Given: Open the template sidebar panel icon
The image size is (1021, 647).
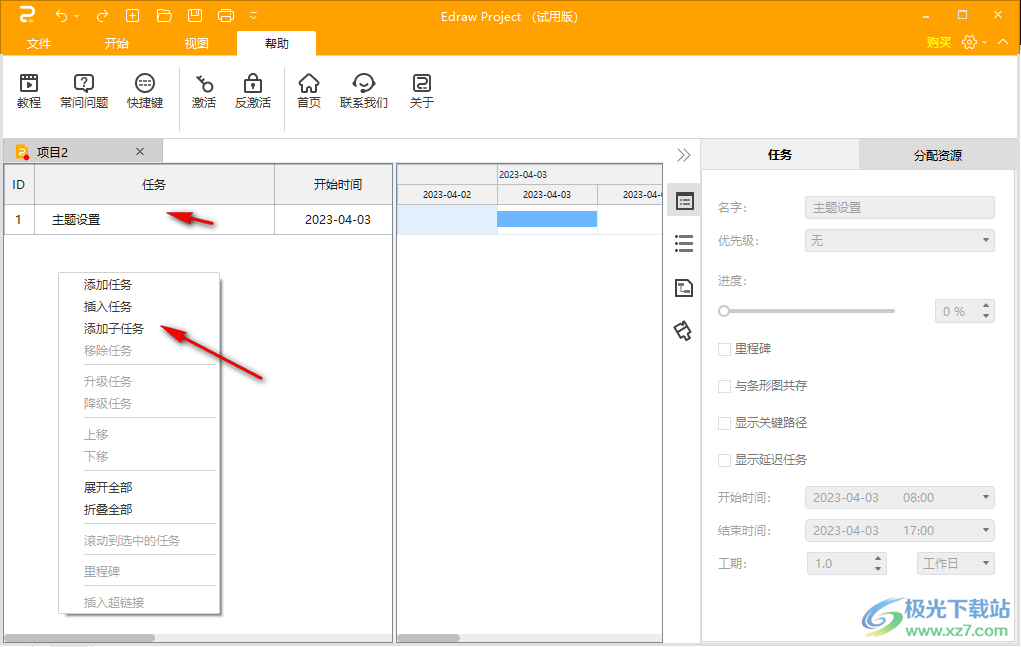Looking at the screenshot, I should tap(684, 288).
